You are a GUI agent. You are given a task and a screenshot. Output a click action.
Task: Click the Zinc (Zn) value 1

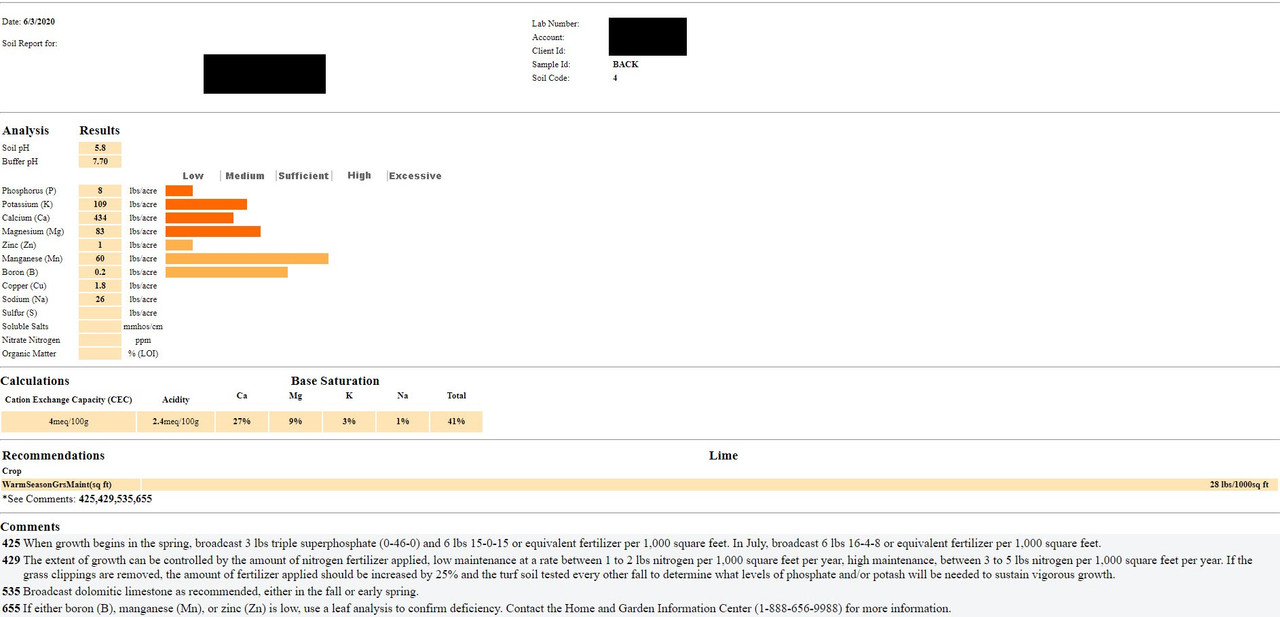point(100,245)
